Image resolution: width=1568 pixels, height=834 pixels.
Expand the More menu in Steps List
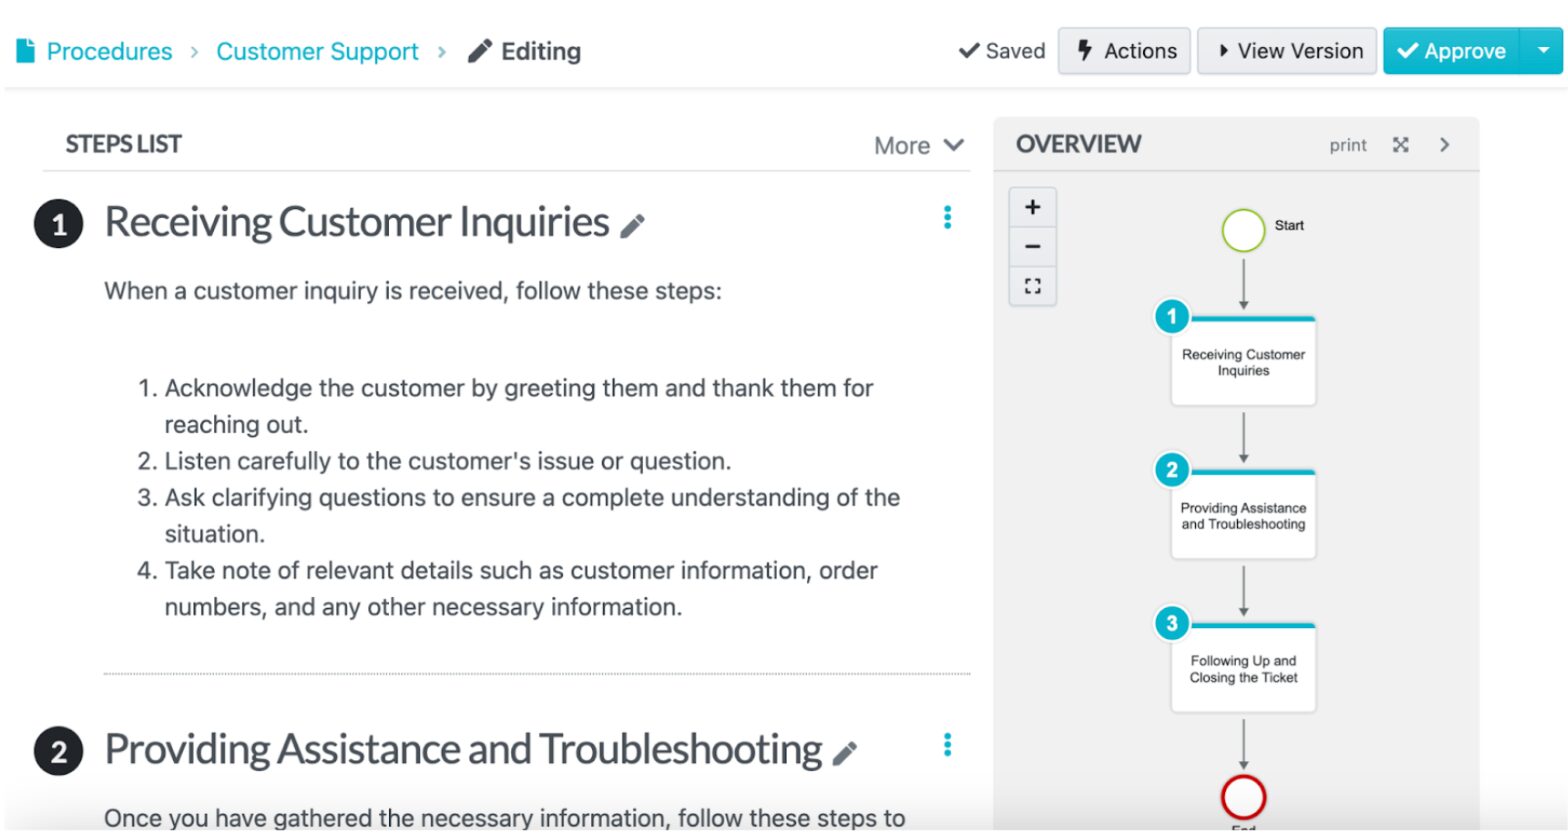click(919, 146)
